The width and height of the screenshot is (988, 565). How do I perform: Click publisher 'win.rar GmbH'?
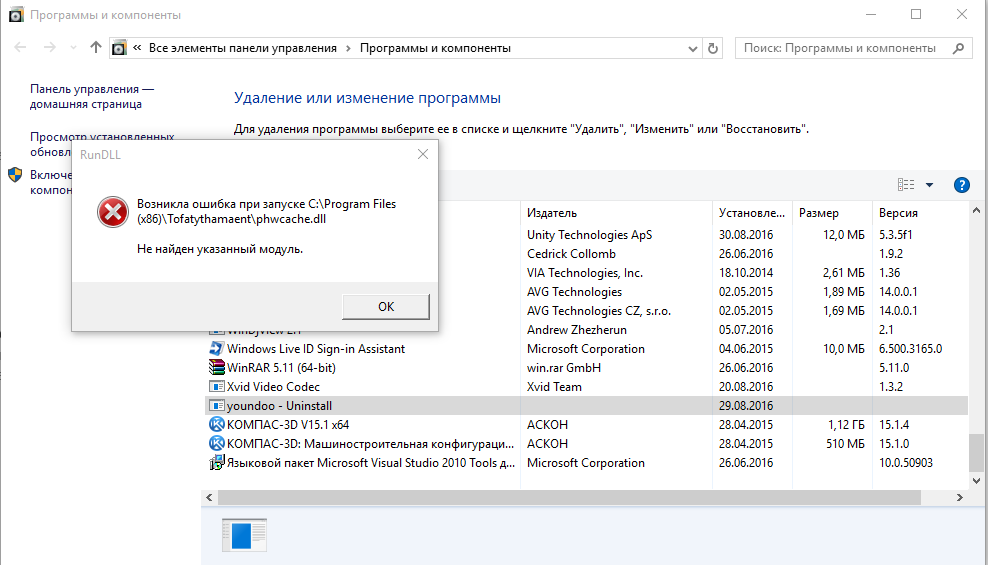point(564,367)
